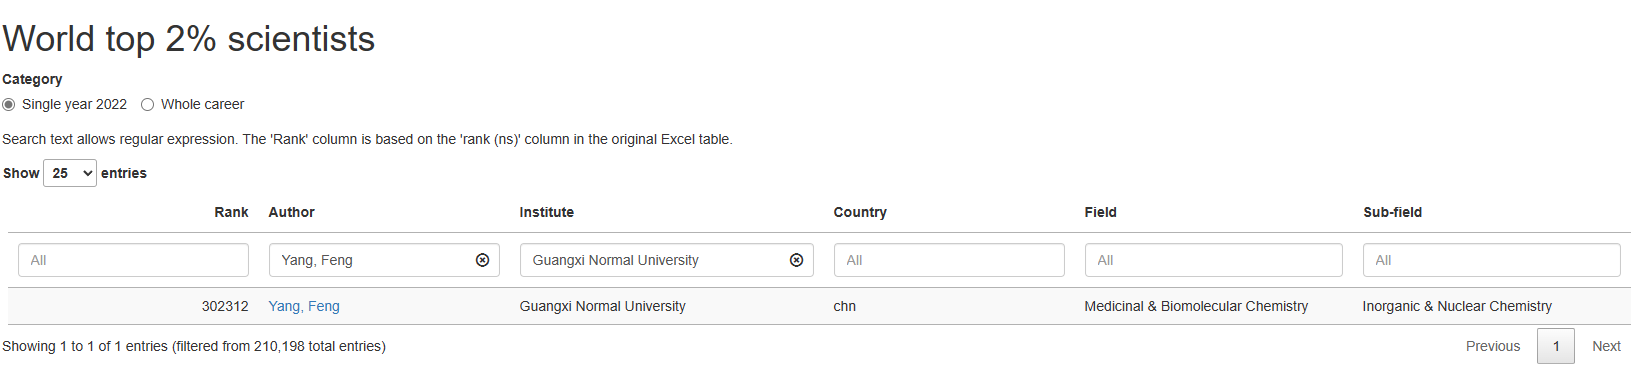Sort table by Country column header
This screenshot has width=1631, height=367.
tap(860, 212)
